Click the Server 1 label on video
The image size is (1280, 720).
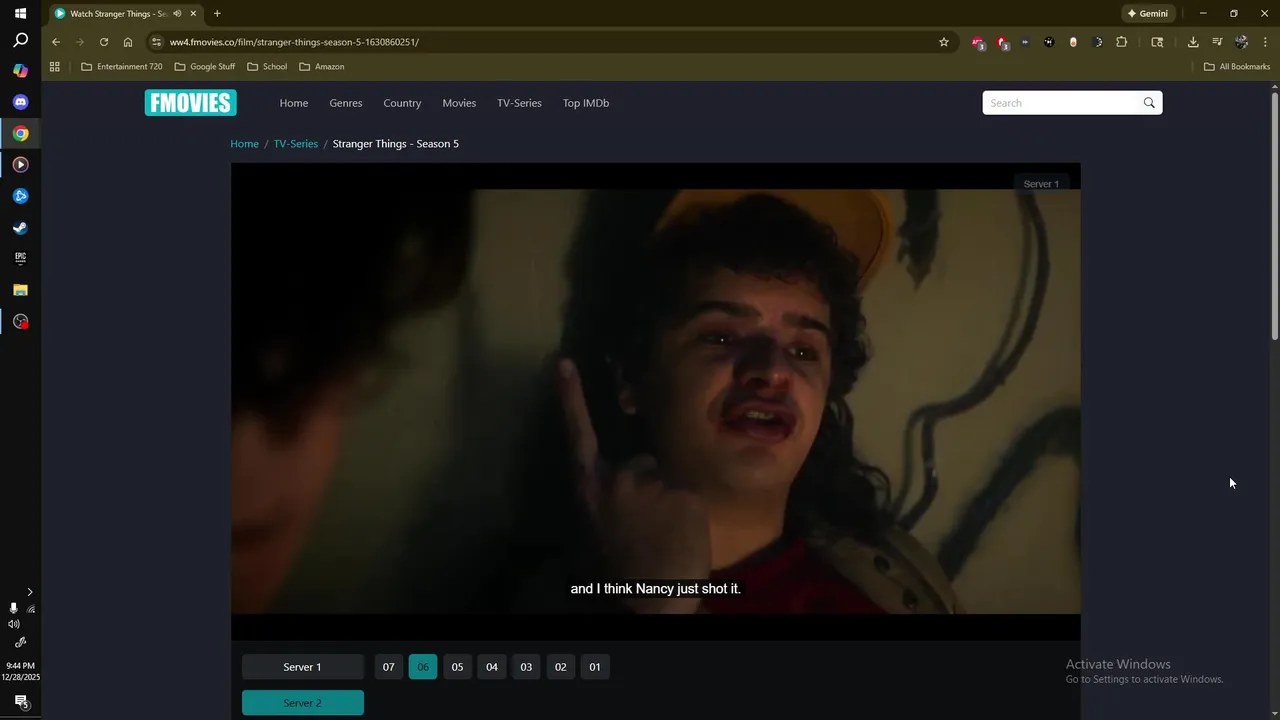(x=1041, y=184)
